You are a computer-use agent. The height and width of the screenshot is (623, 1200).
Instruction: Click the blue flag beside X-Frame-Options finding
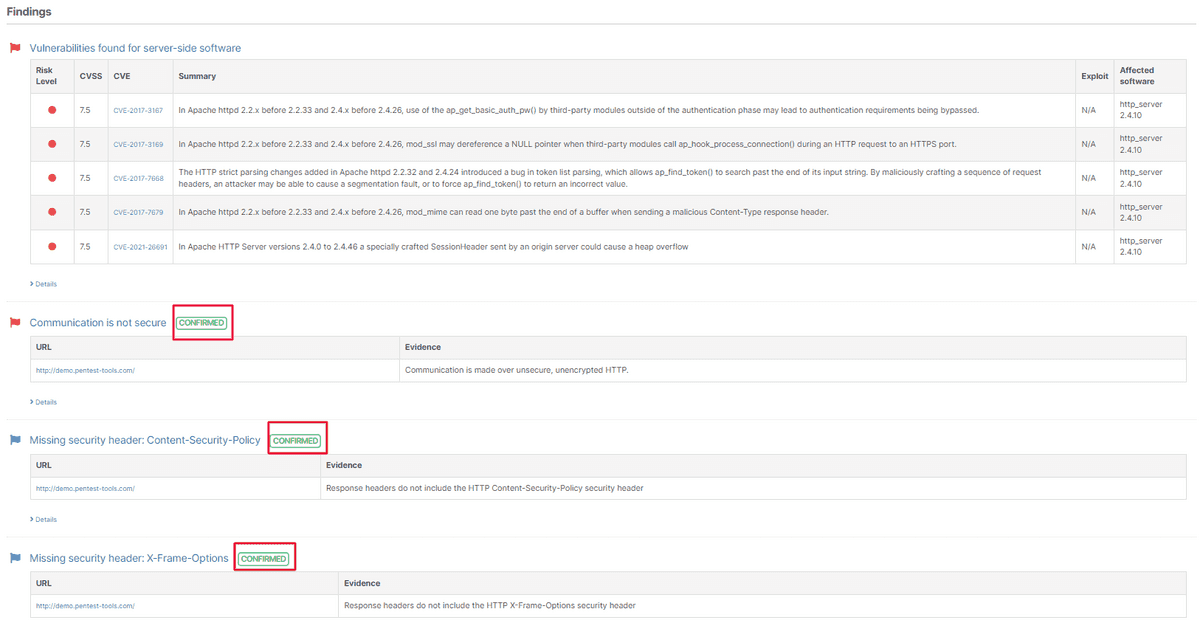(15, 558)
